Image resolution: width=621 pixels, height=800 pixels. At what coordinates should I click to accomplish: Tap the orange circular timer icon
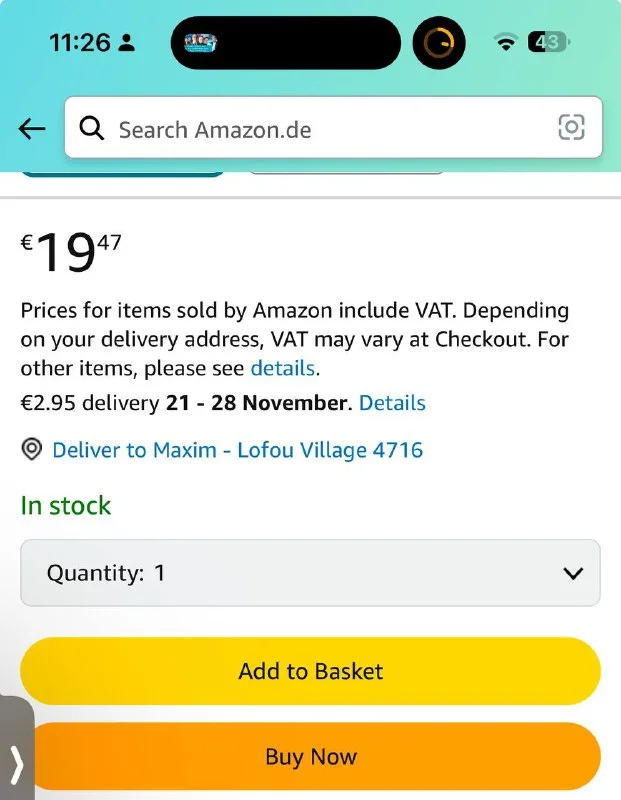439,43
